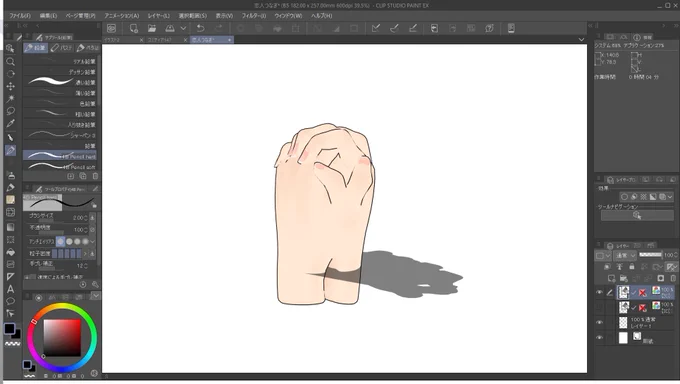
Task: Select the Text tool
Action: tap(10, 289)
